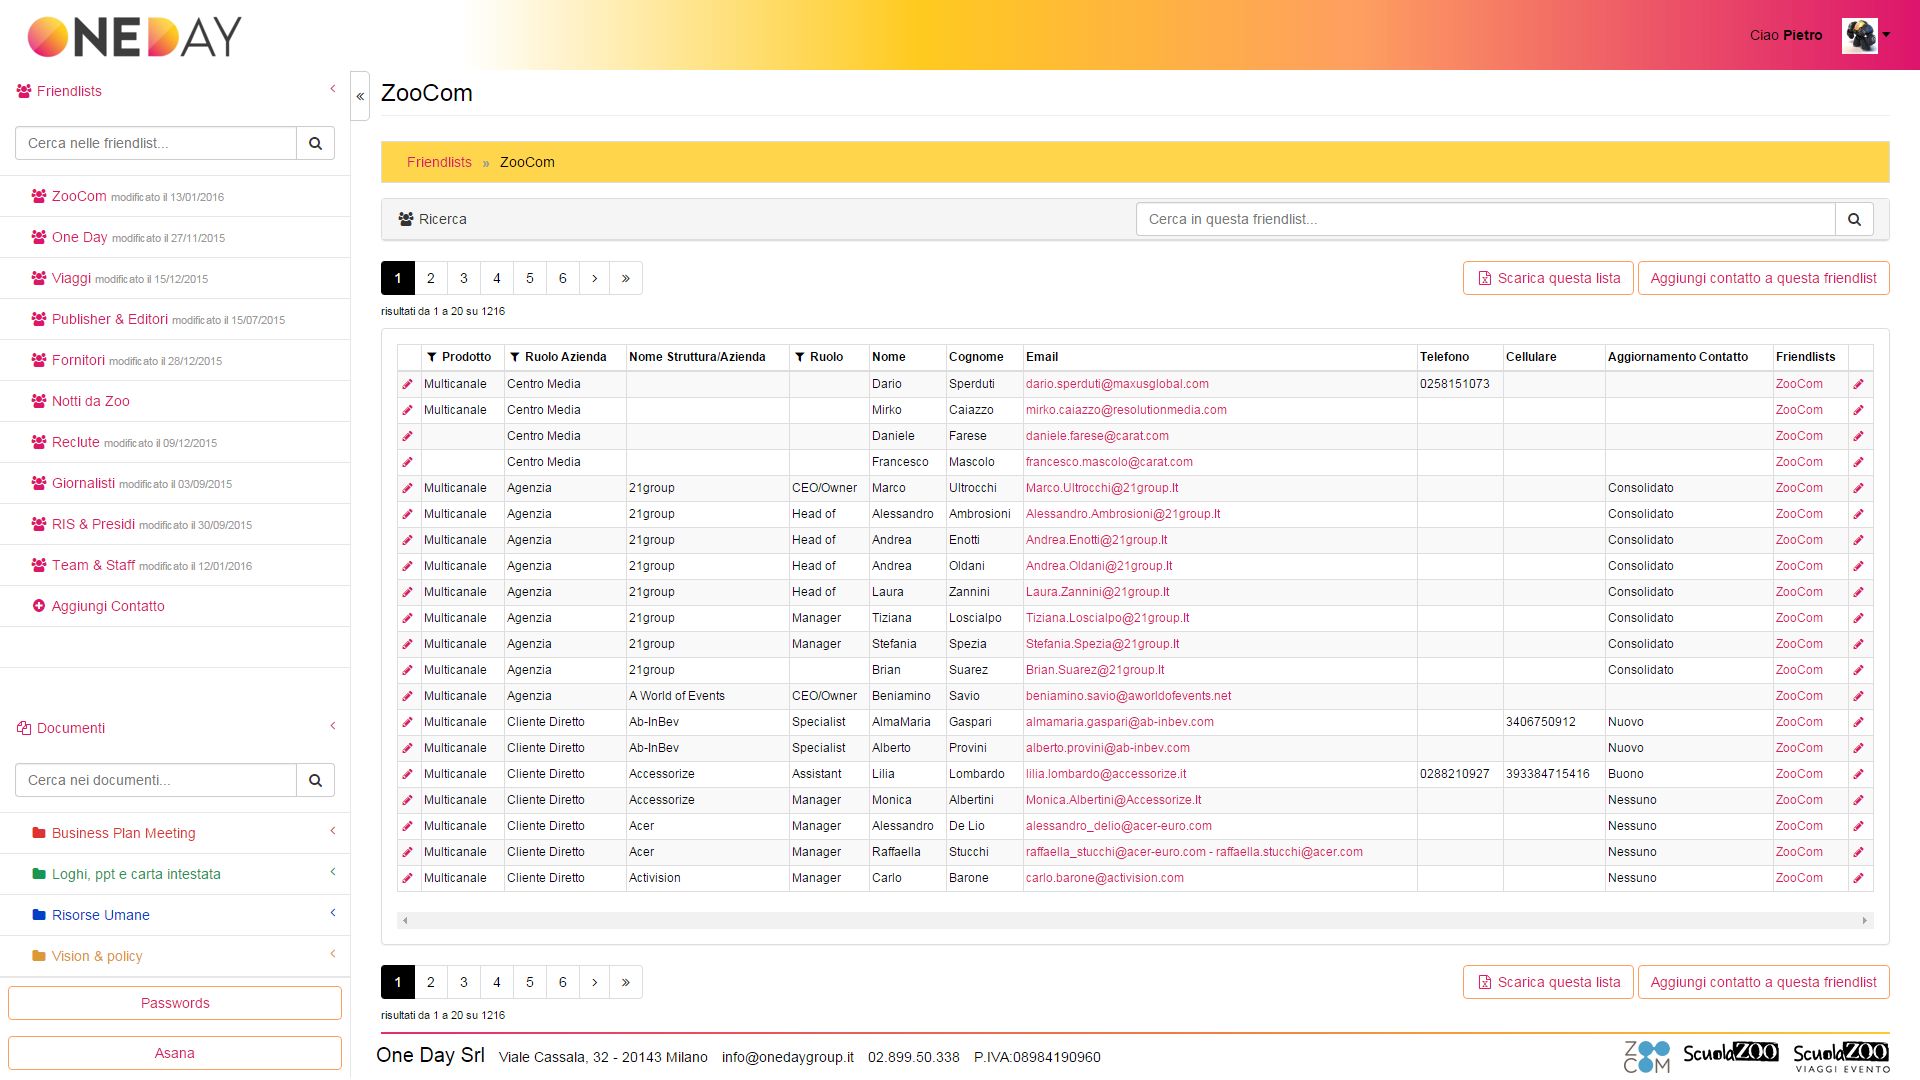Open the Team & Staff friendlist

(93, 565)
